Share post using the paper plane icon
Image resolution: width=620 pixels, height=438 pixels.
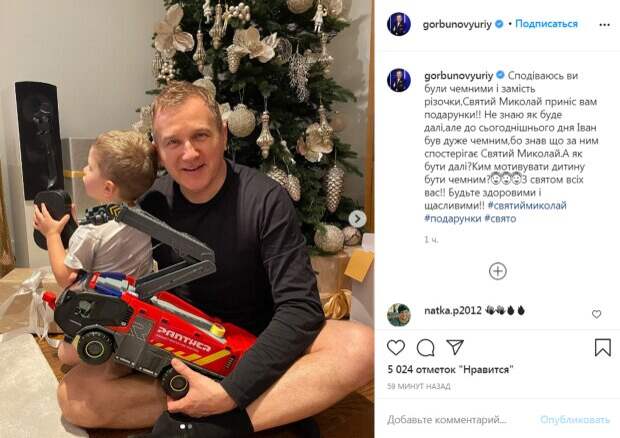pyautogui.click(x=455, y=347)
